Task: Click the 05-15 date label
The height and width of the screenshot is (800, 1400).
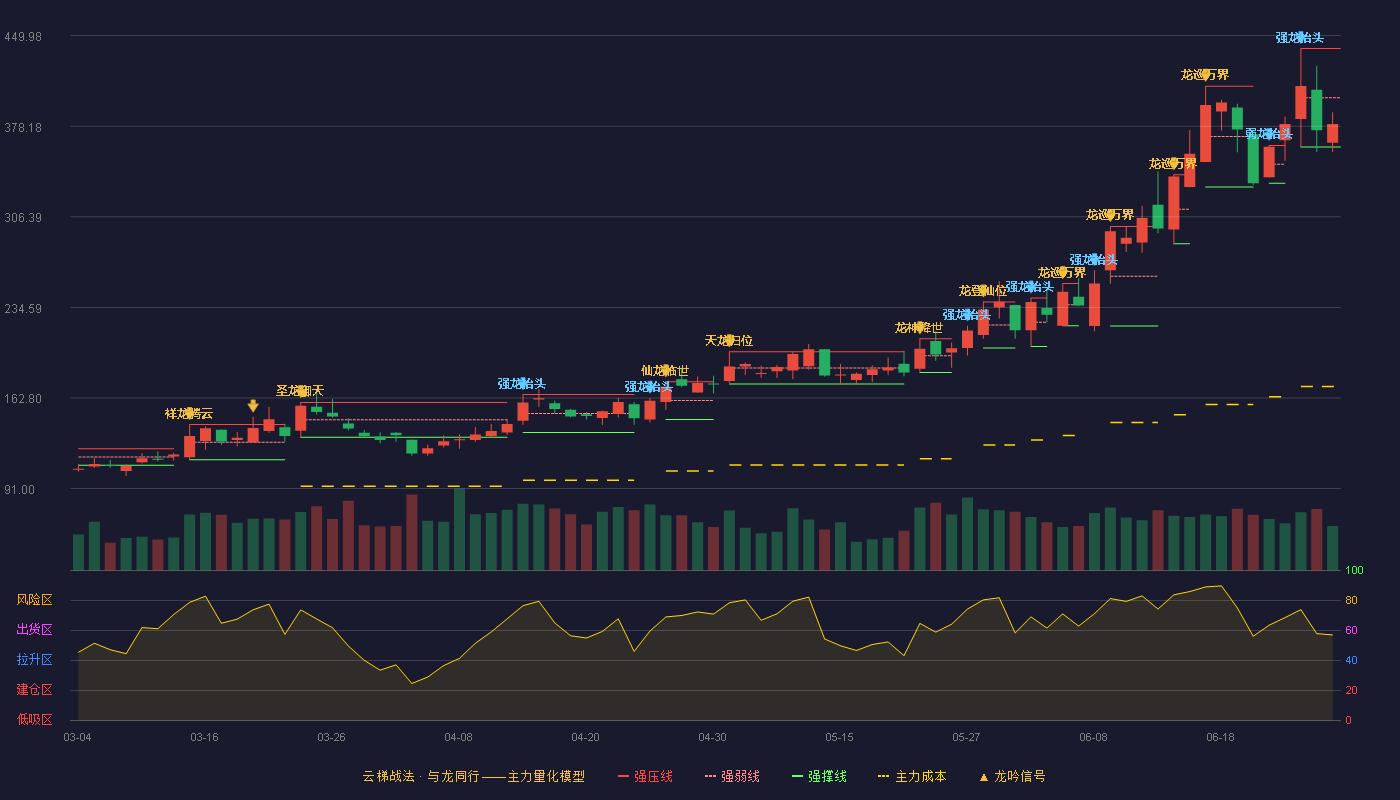Action: [x=839, y=737]
